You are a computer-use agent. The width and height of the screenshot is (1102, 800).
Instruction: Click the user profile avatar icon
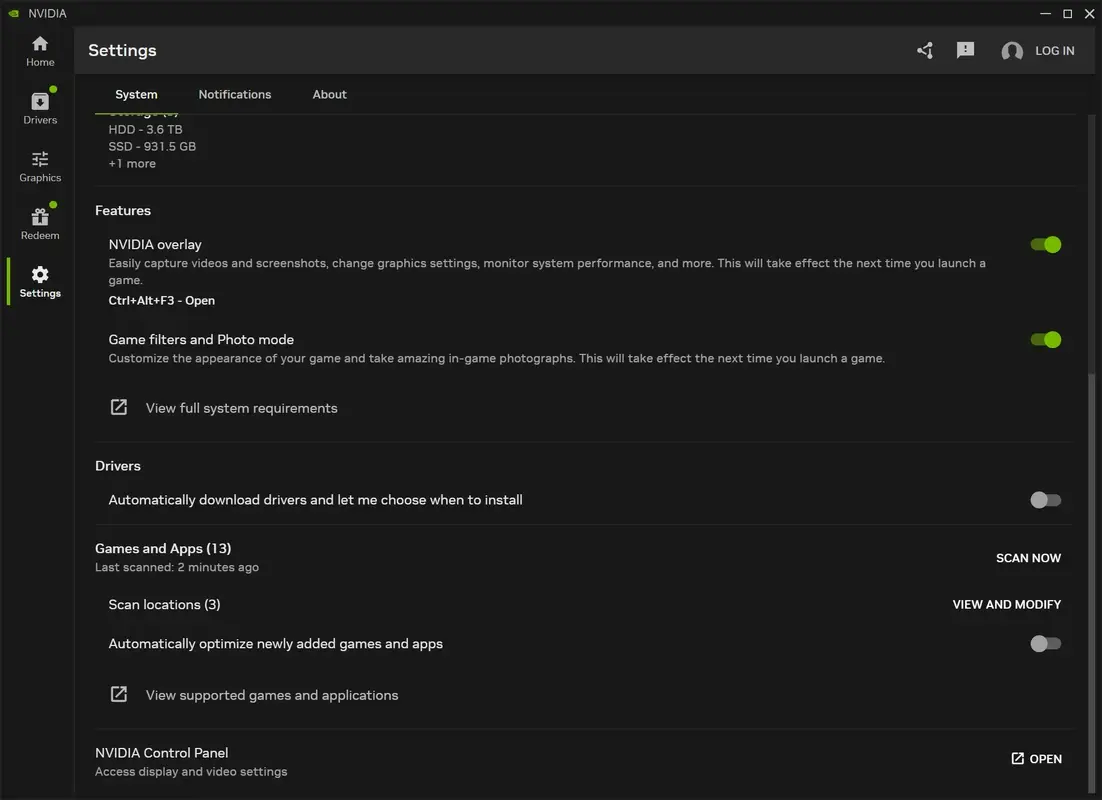pyautogui.click(x=1011, y=50)
